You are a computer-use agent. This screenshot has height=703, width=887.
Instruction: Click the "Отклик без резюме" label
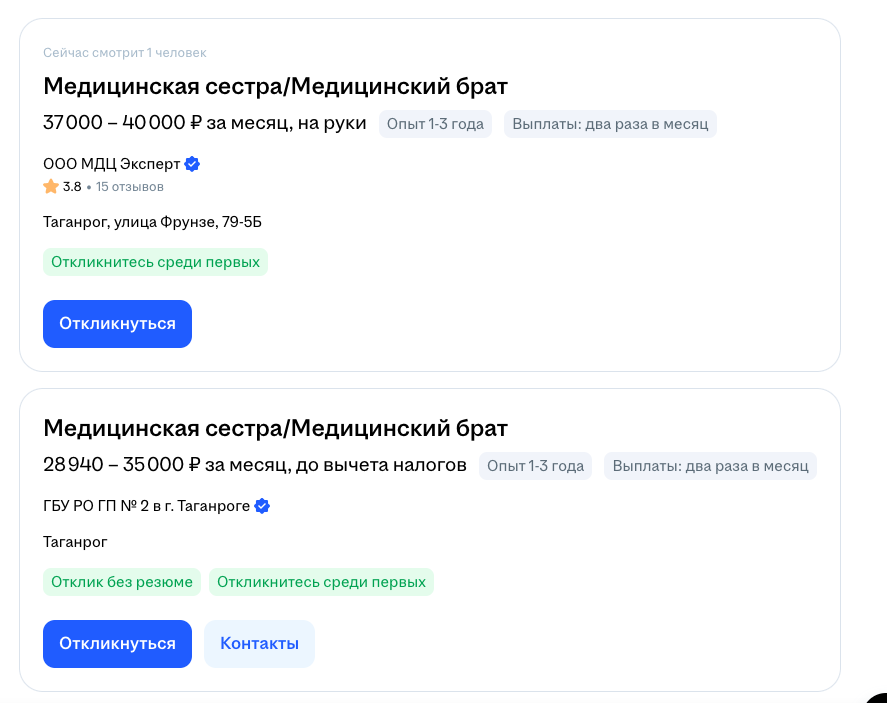(x=122, y=582)
